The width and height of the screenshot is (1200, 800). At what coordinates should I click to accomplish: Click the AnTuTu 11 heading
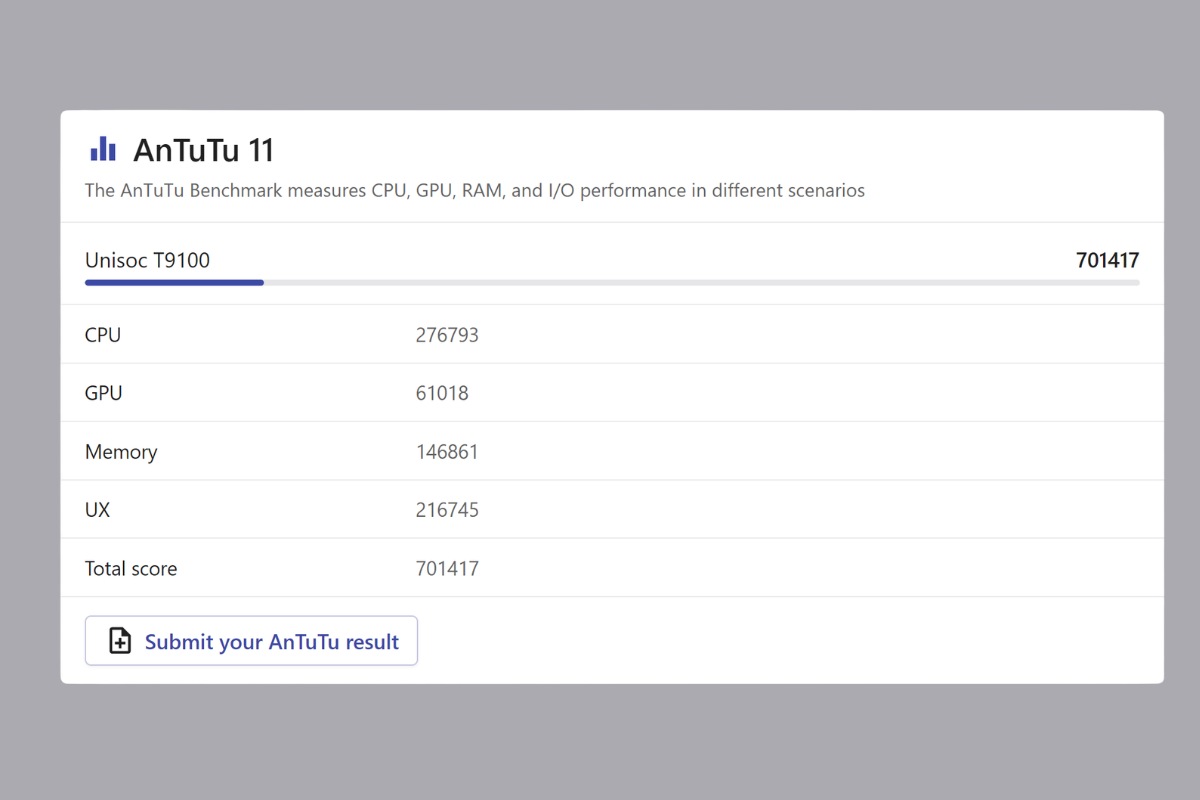(203, 151)
